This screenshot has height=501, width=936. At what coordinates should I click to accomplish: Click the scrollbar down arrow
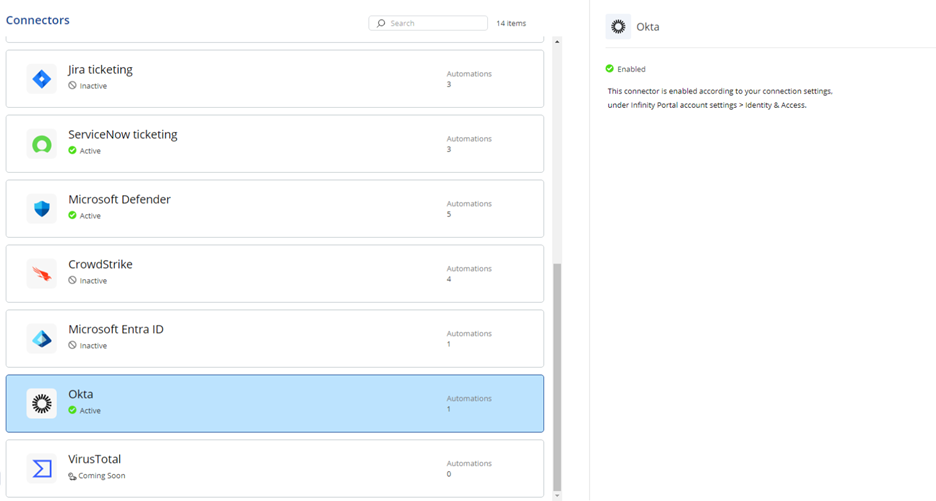pyautogui.click(x=557, y=496)
